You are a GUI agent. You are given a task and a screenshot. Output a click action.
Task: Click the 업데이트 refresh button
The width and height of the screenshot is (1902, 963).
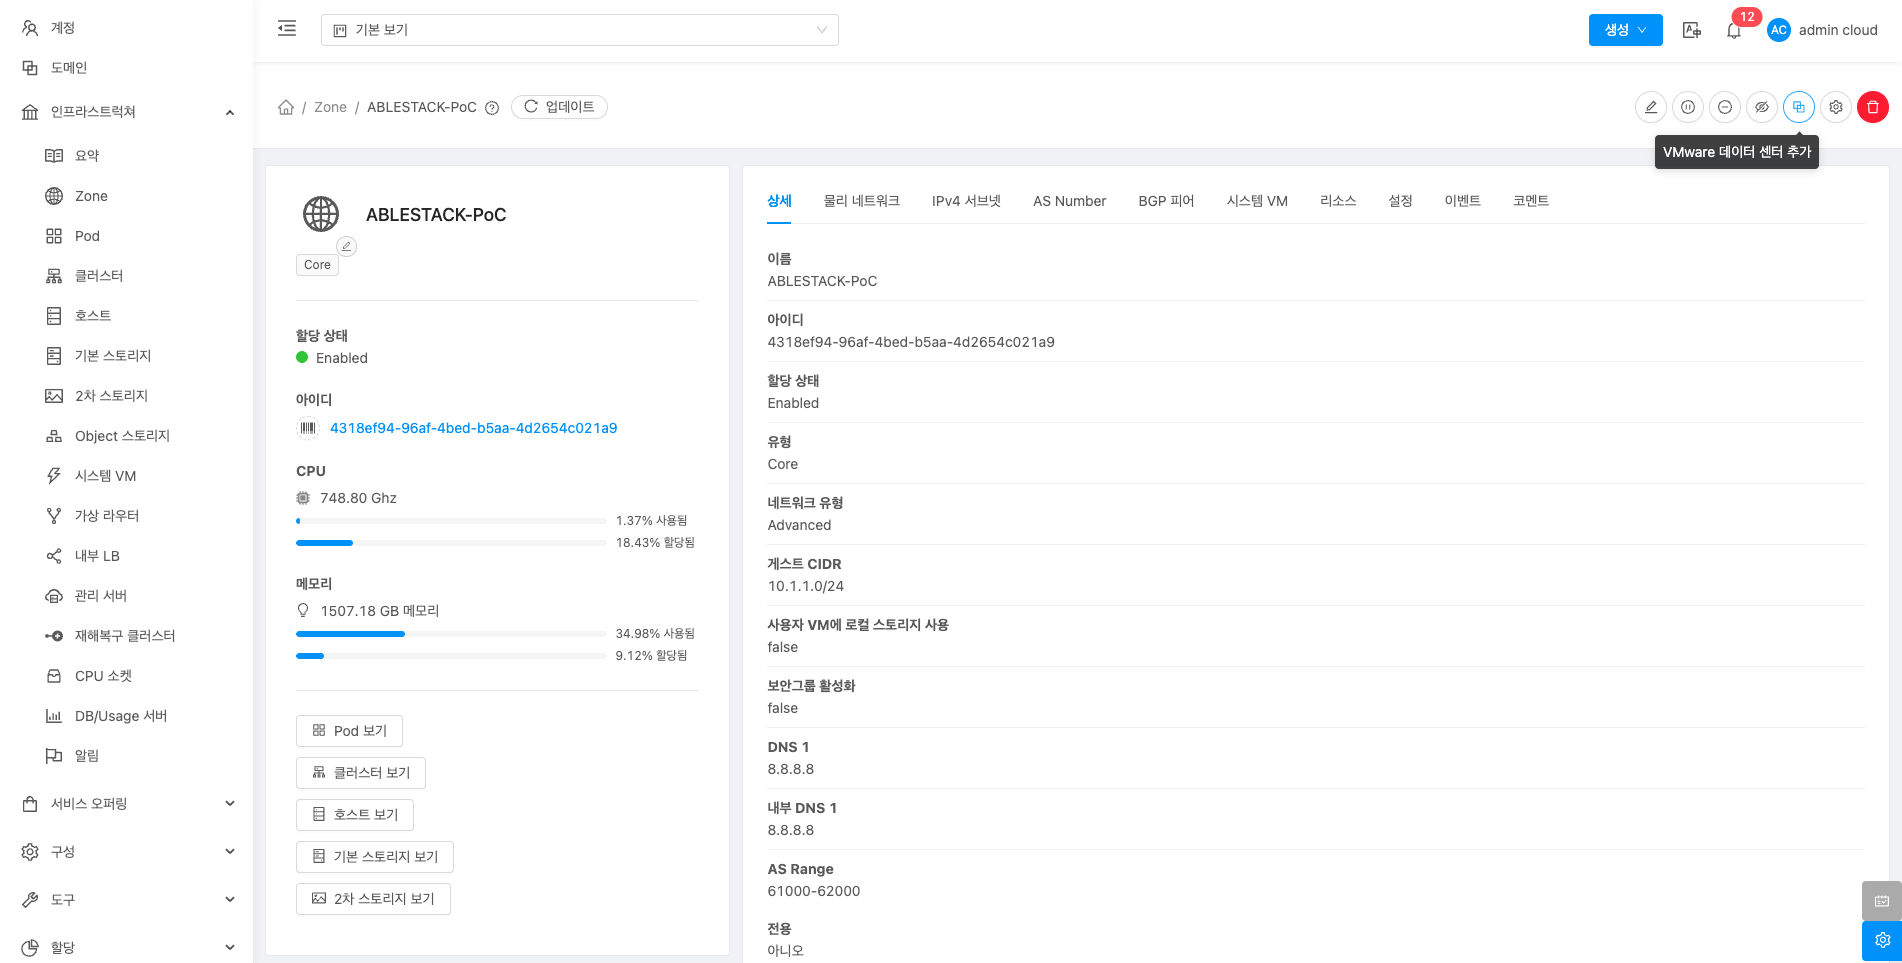tap(559, 107)
